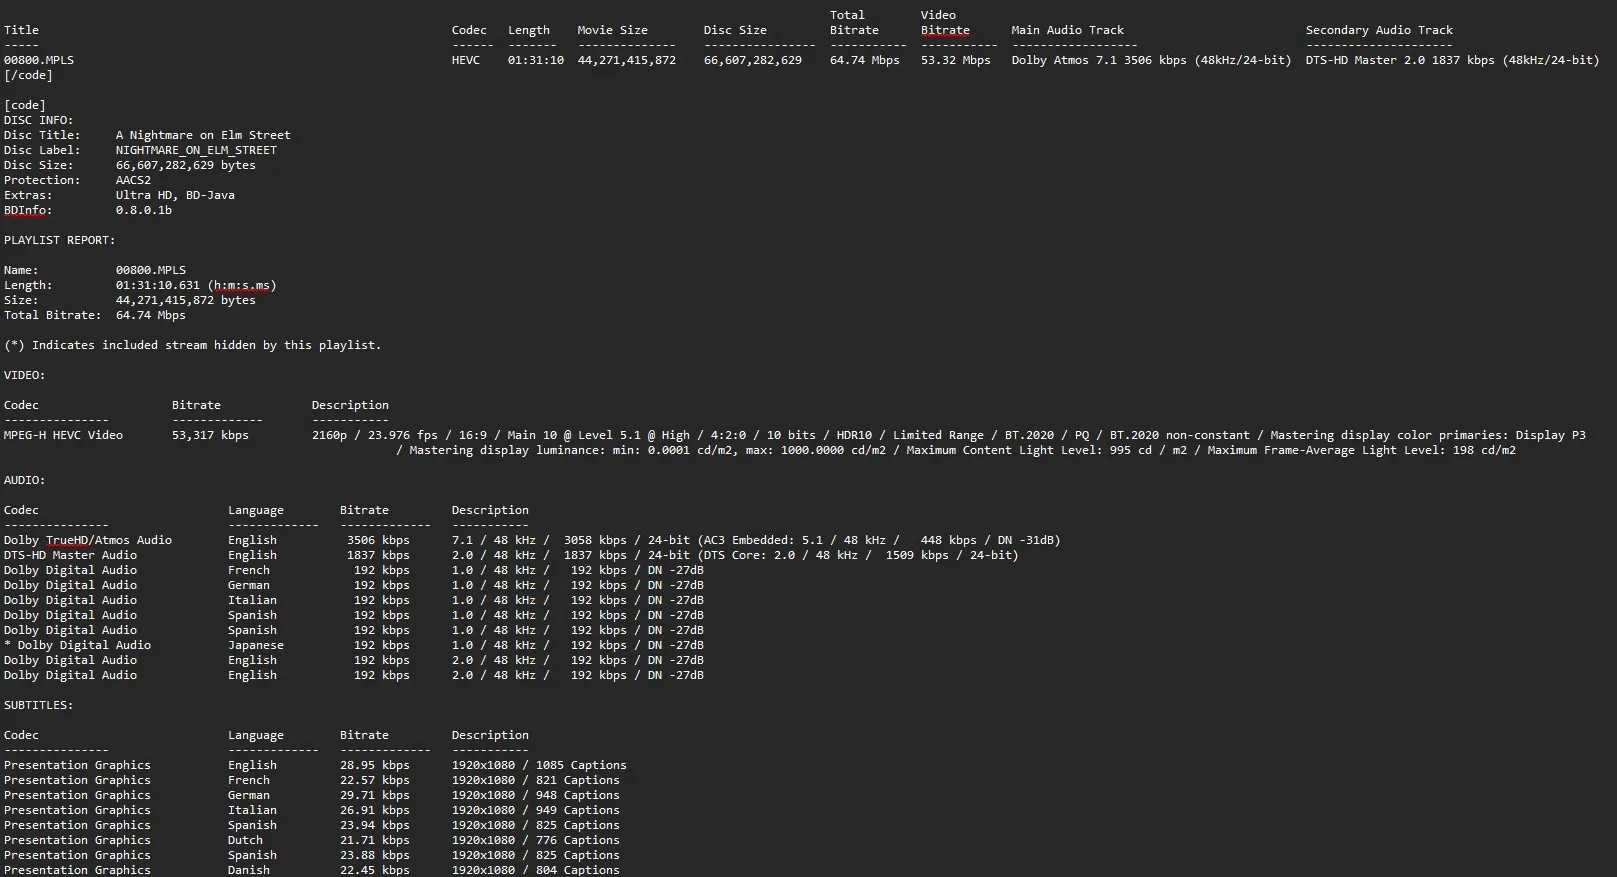Click the PLAYLIST REPORT heading
This screenshot has width=1617, height=877.
tap(59, 240)
